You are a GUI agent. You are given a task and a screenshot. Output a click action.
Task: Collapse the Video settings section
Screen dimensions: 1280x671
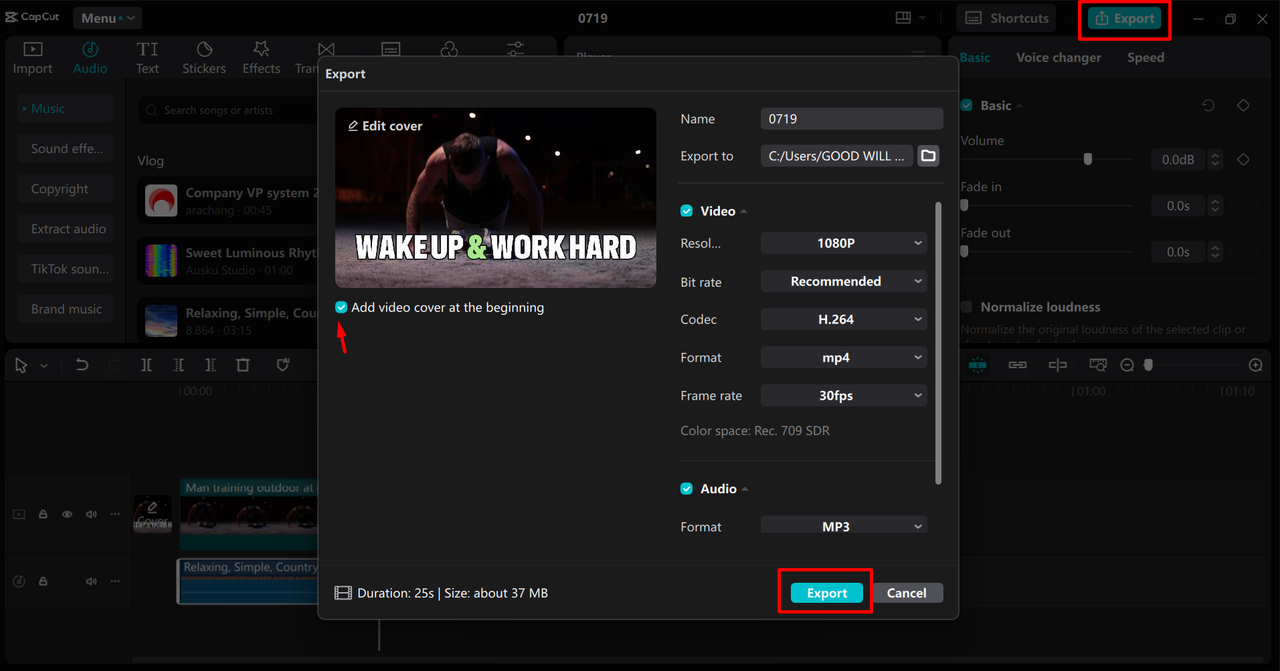point(744,212)
